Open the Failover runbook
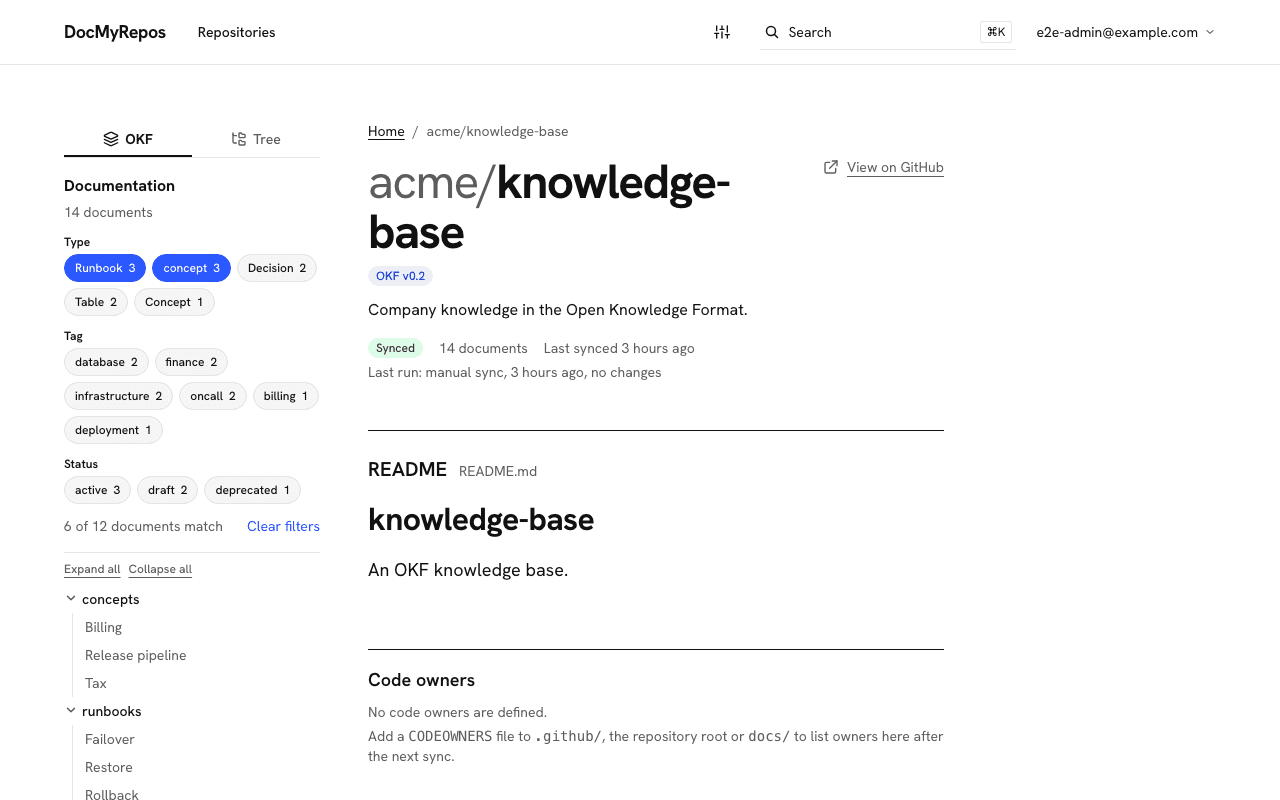 (110, 739)
